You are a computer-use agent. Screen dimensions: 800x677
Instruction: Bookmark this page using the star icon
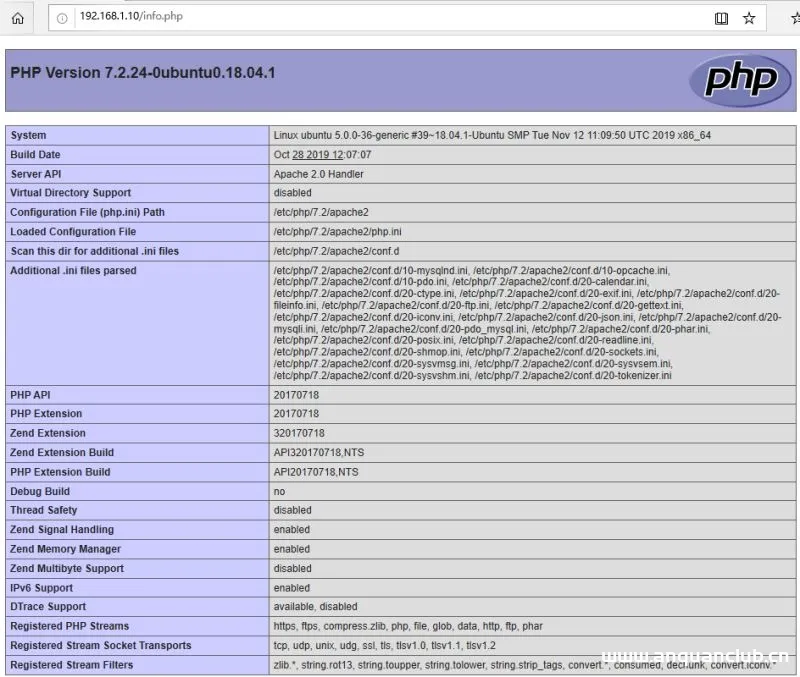click(749, 17)
